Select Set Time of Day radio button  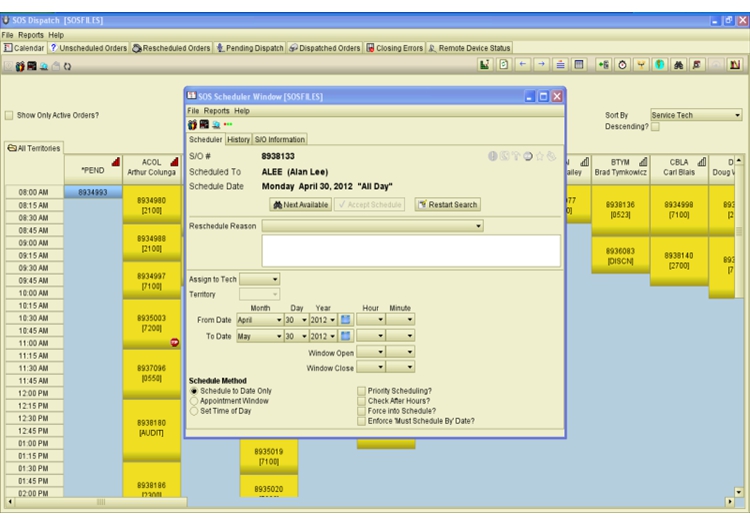click(x=194, y=411)
